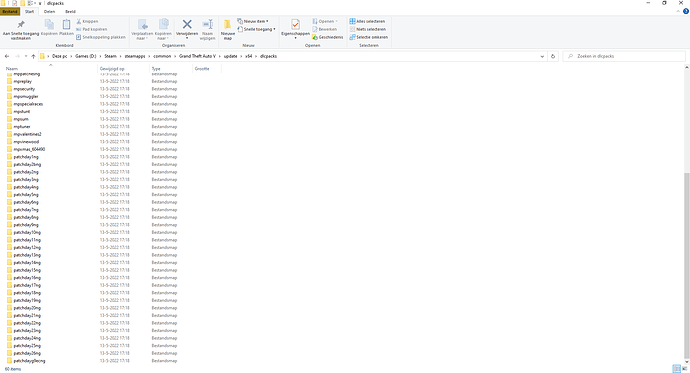The width and height of the screenshot is (690, 373).
Task: Select the mptuner folder
Action: click(22, 127)
